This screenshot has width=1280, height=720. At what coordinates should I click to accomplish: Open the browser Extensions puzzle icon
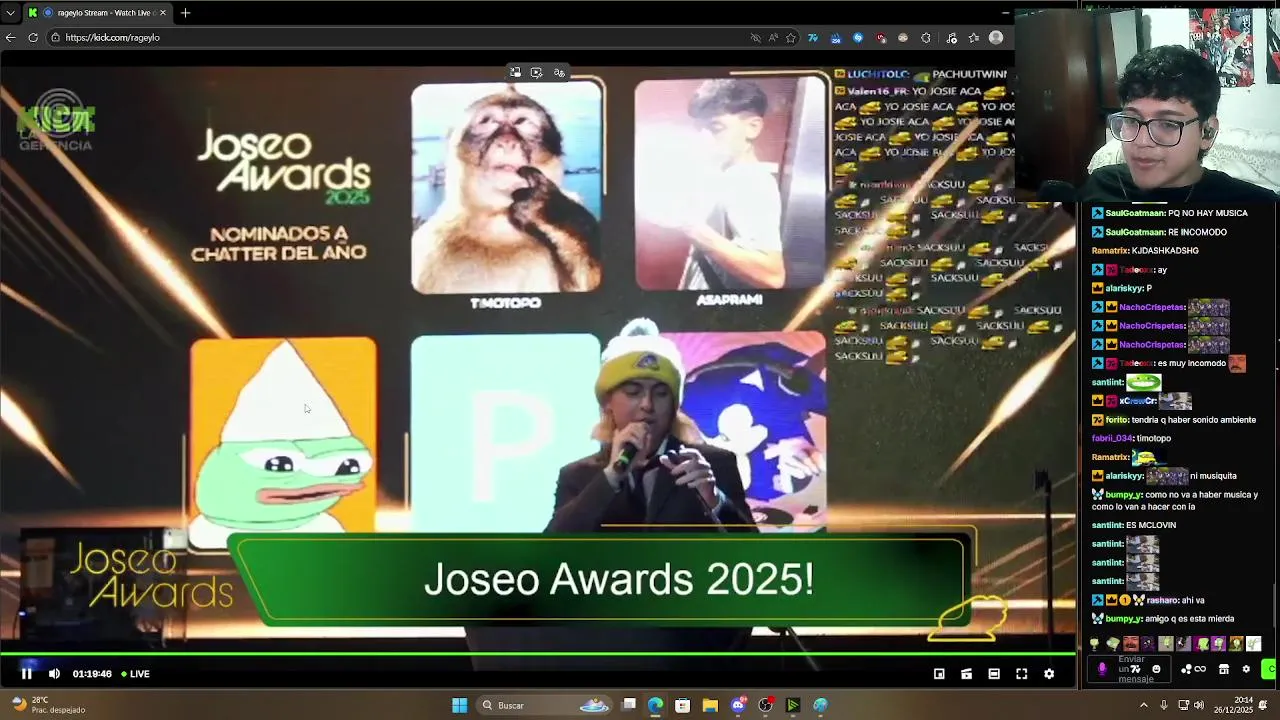[926, 38]
